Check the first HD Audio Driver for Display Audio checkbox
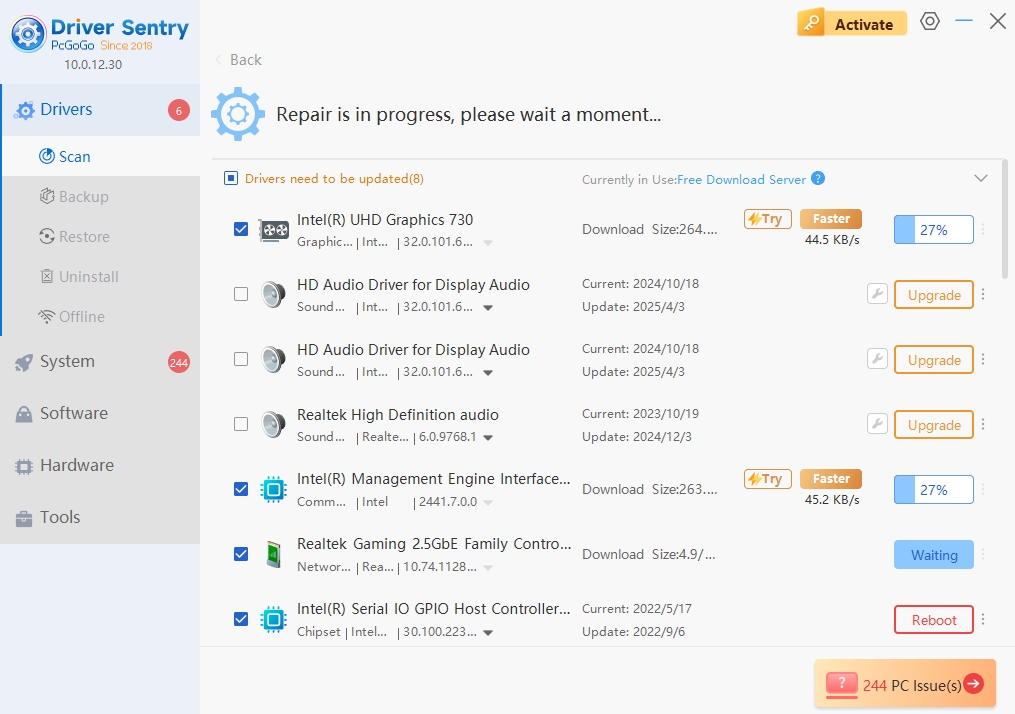The height and width of the screenshot is (714, 1015). [x=241, y=294]
